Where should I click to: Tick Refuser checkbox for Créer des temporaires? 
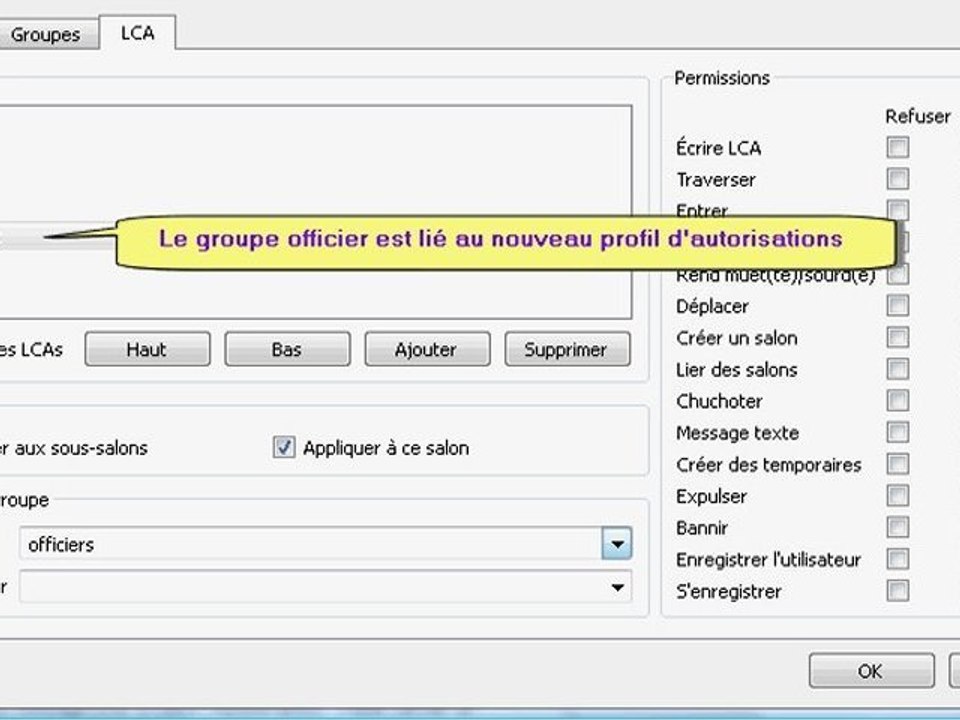pyautogui.click(x=898, y=463)
